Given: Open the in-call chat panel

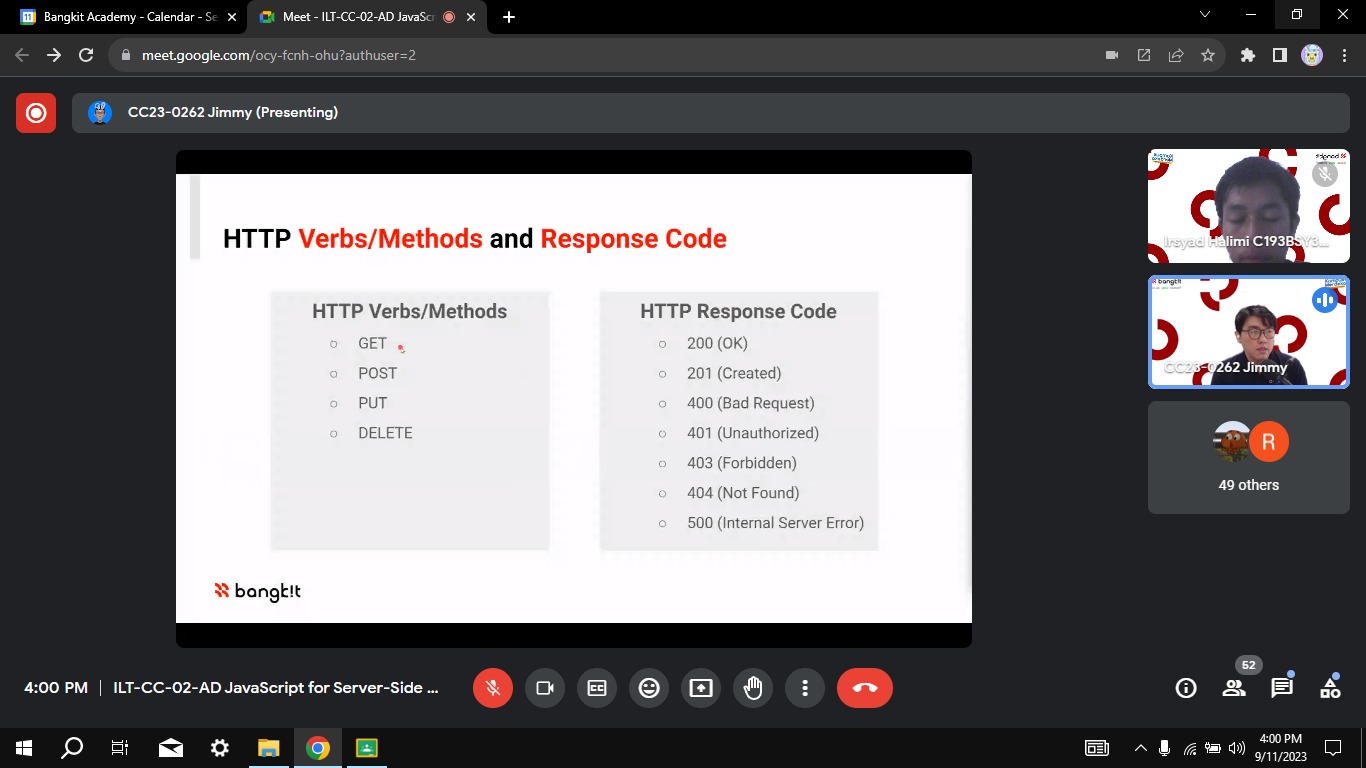Looking at the screenshot, I should pyautogui.click(x=1282, y=688).
